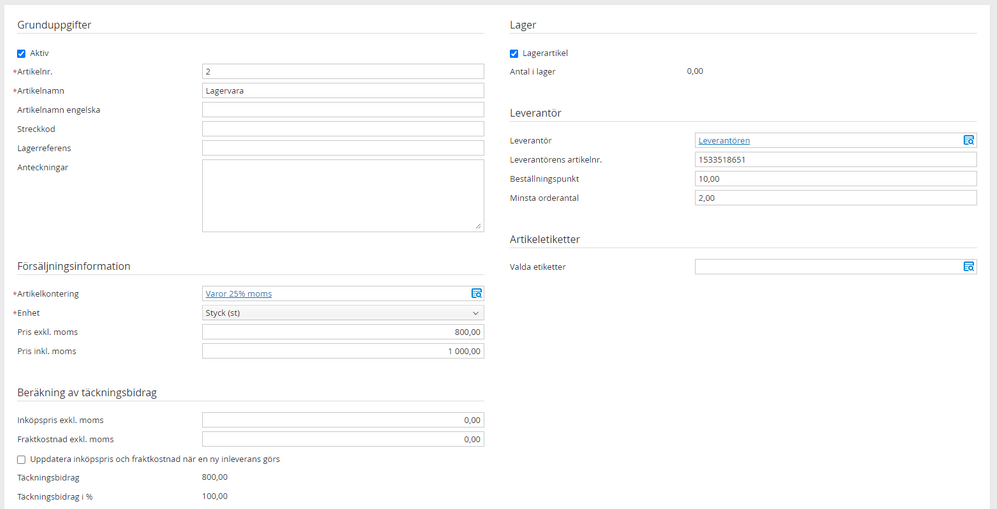The height and width of the screenshot is (509, 997).
Task: Uncheck the Aktiv checkbox
Action: click(22, 53)
